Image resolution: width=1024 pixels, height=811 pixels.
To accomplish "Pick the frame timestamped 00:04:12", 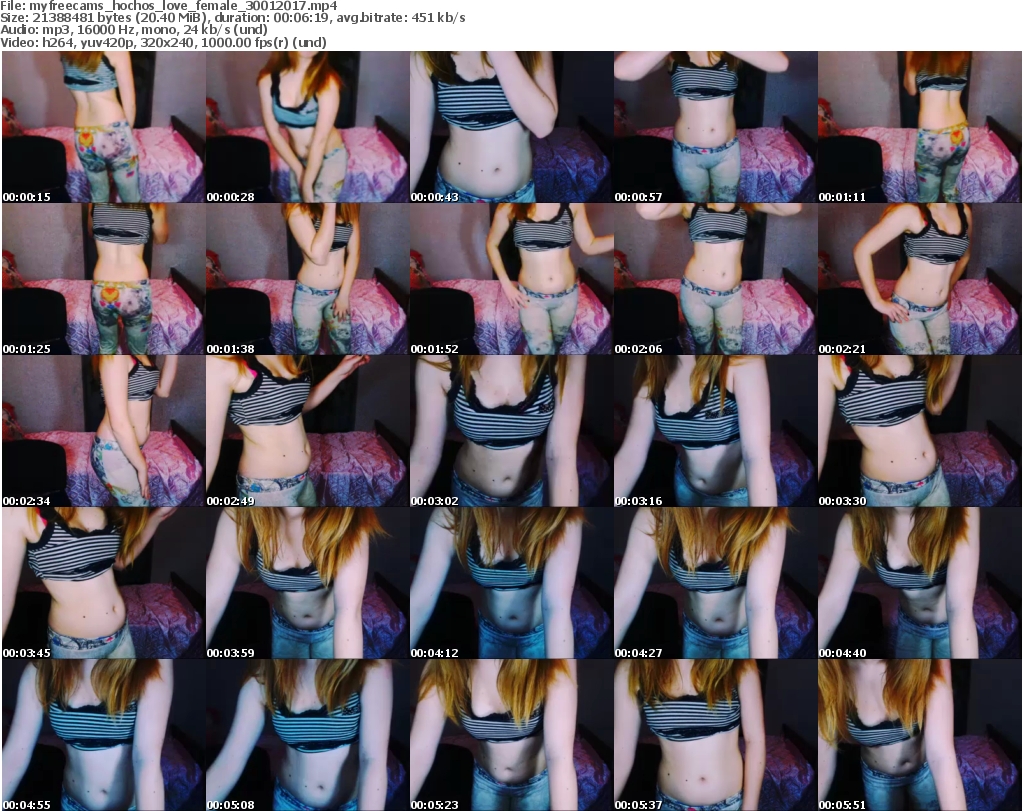I will [x=511, y=583].
